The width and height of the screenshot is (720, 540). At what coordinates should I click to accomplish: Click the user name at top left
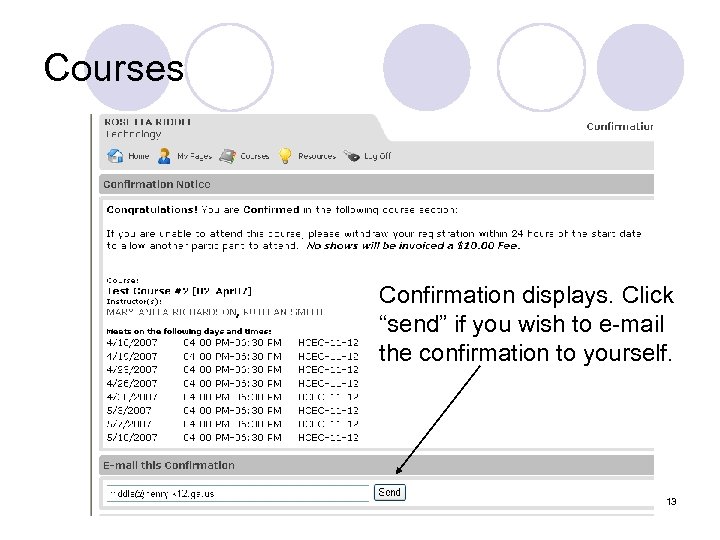(x=148, y=122)
